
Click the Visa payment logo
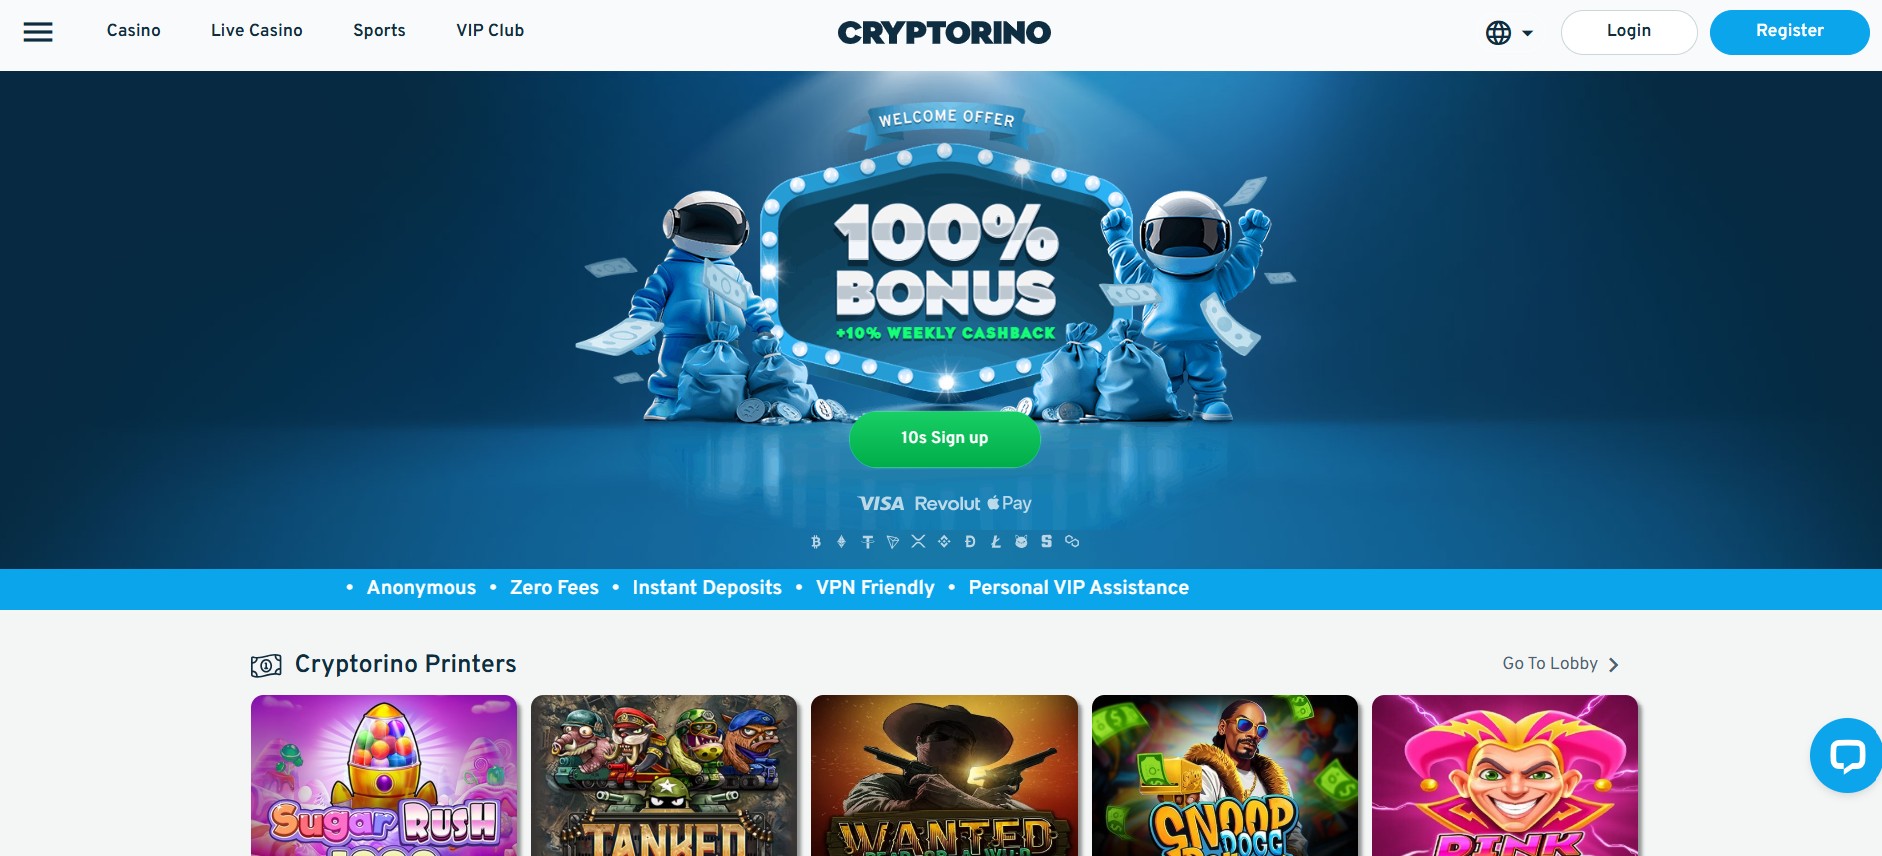[881, 504]
